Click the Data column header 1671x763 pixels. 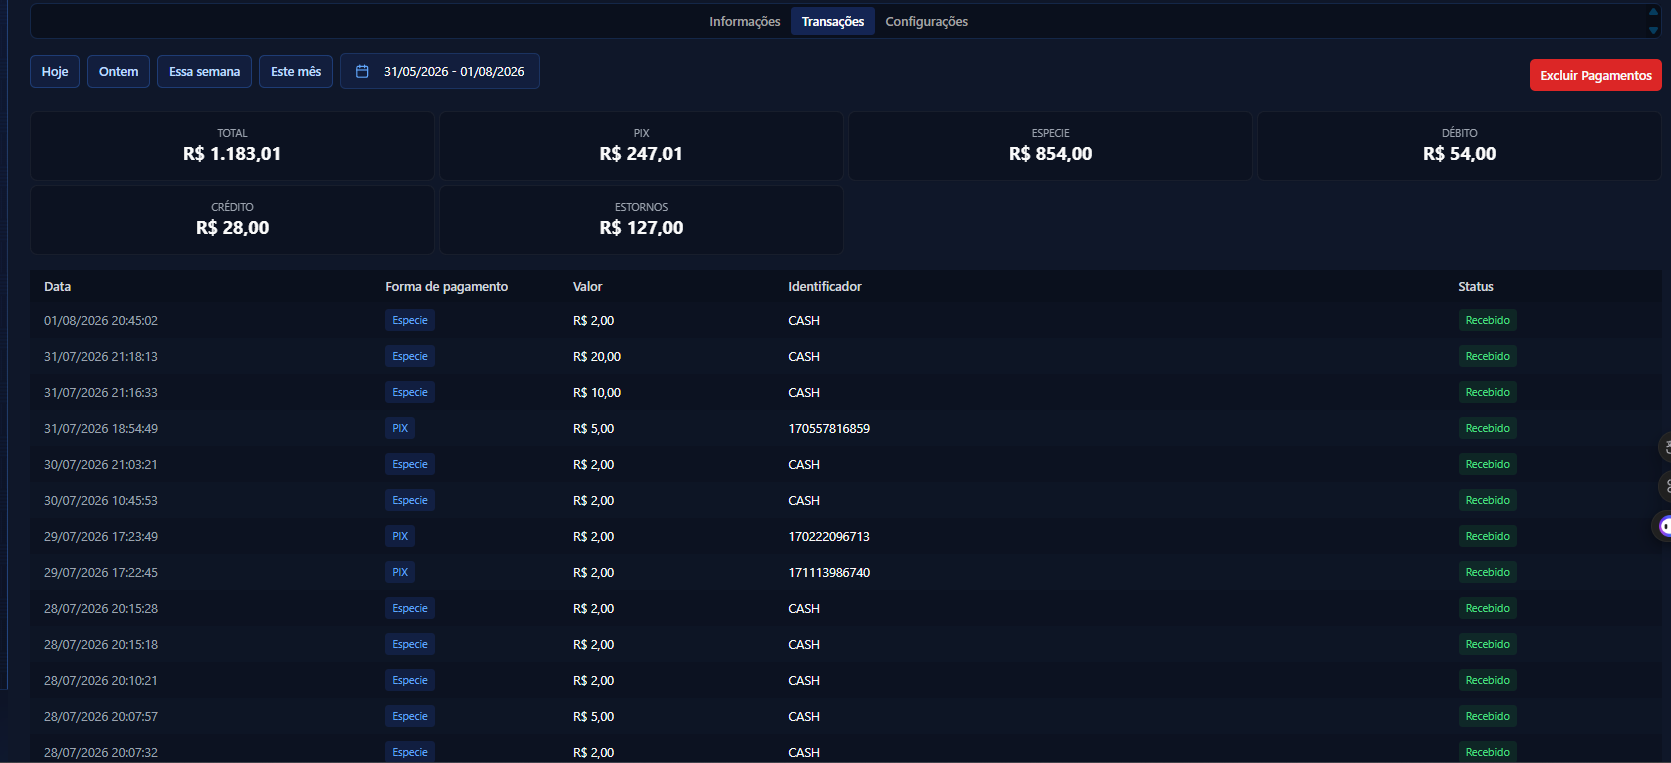click(x=58, y=286)
